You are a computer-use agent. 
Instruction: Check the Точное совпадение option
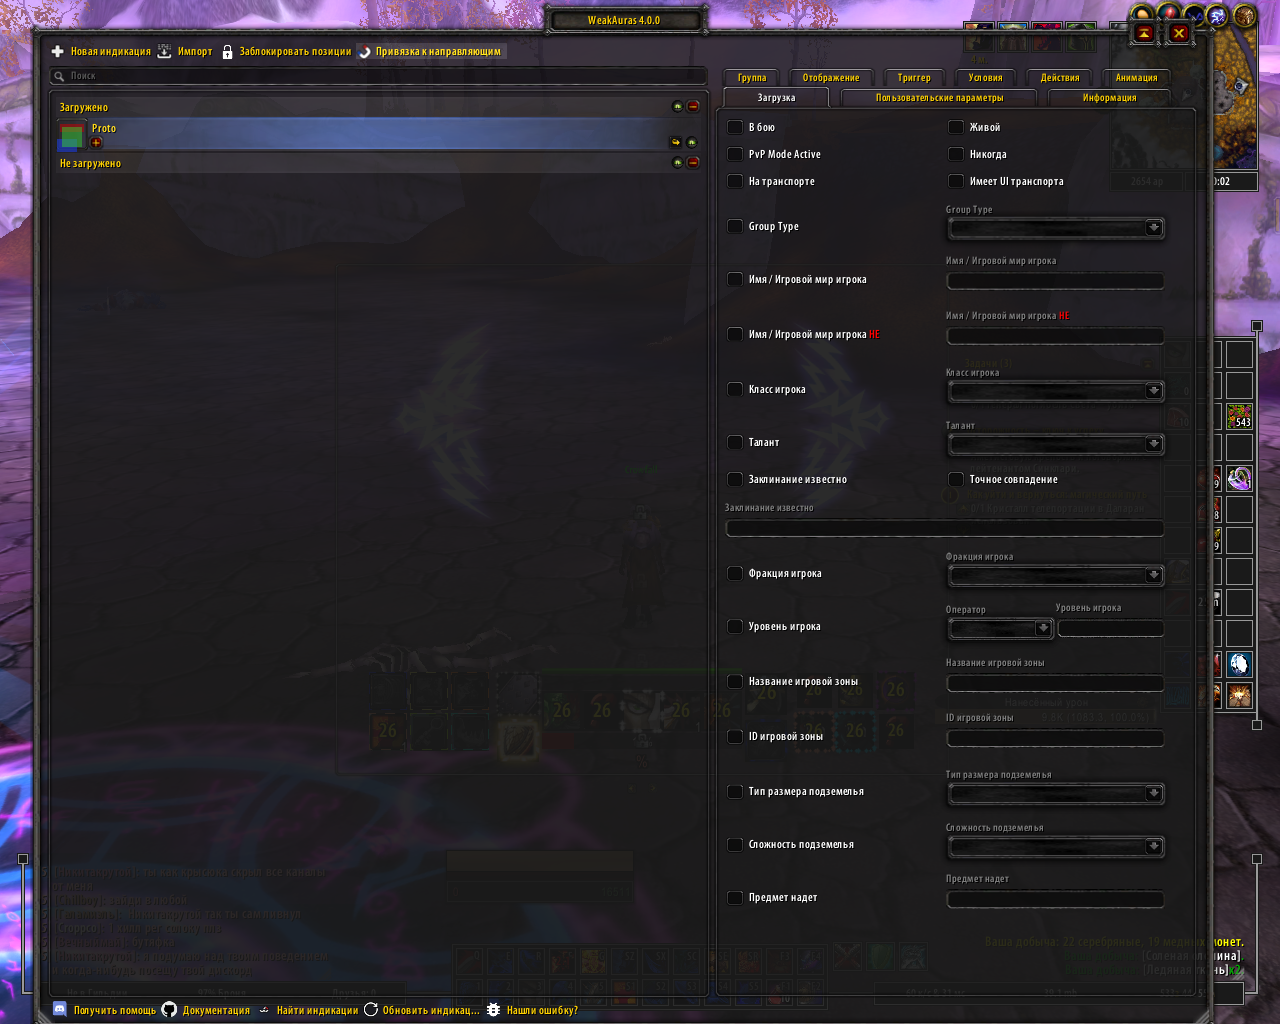956,479
